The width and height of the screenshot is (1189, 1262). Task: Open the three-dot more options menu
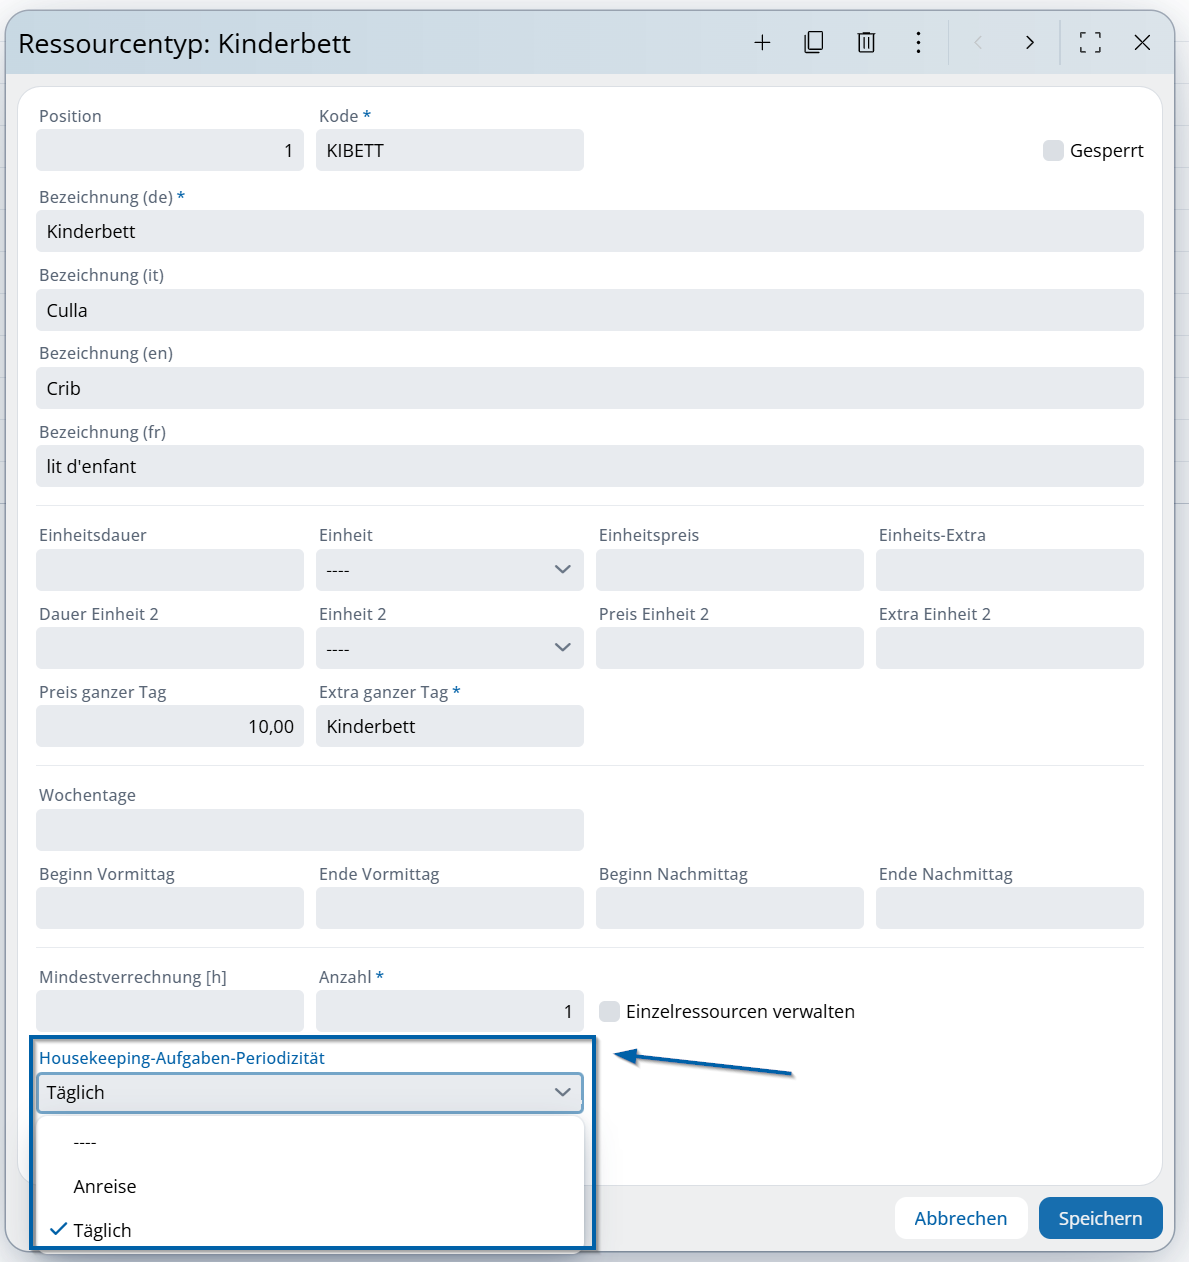click(x=918, y=43)
